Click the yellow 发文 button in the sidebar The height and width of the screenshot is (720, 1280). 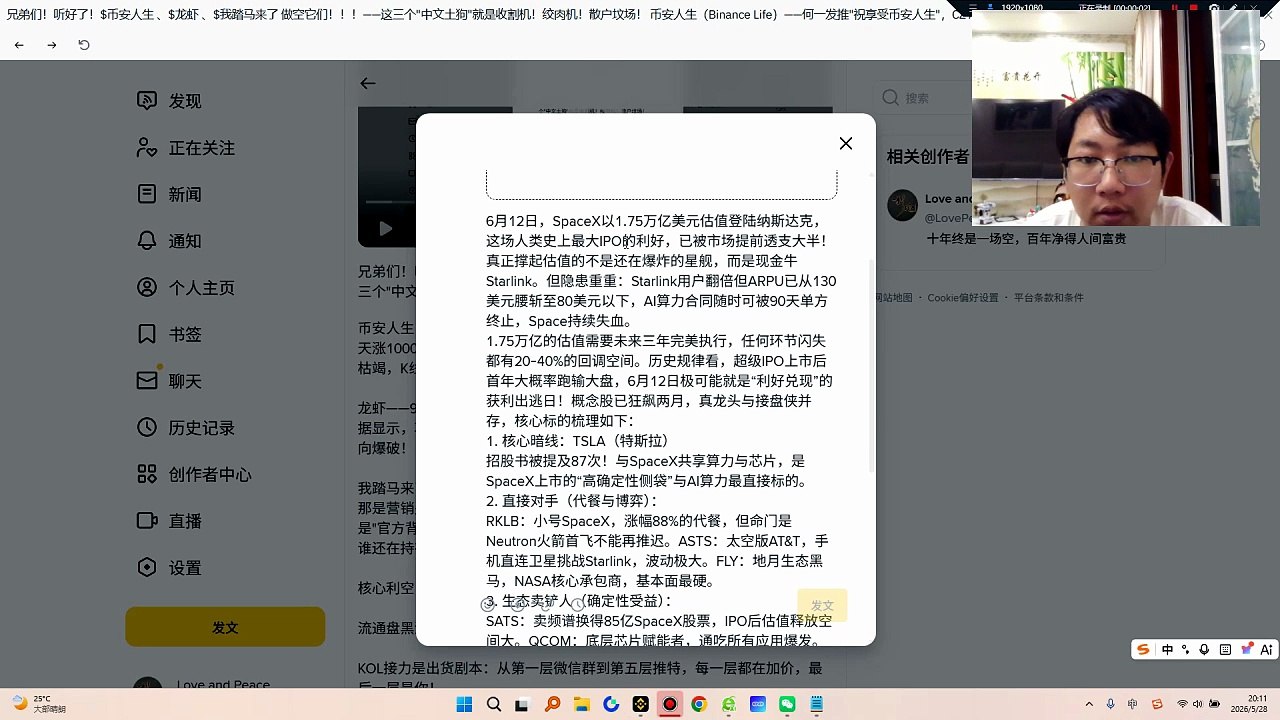(x=225, y=627)
